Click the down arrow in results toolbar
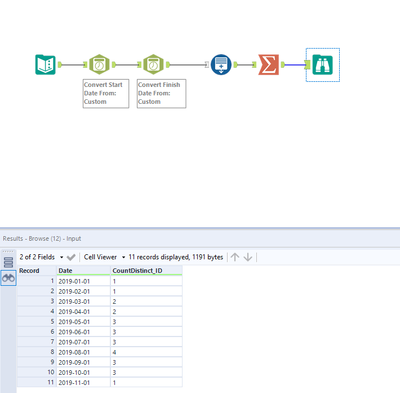Screen dimensions: 400x393 pos(248,257)
